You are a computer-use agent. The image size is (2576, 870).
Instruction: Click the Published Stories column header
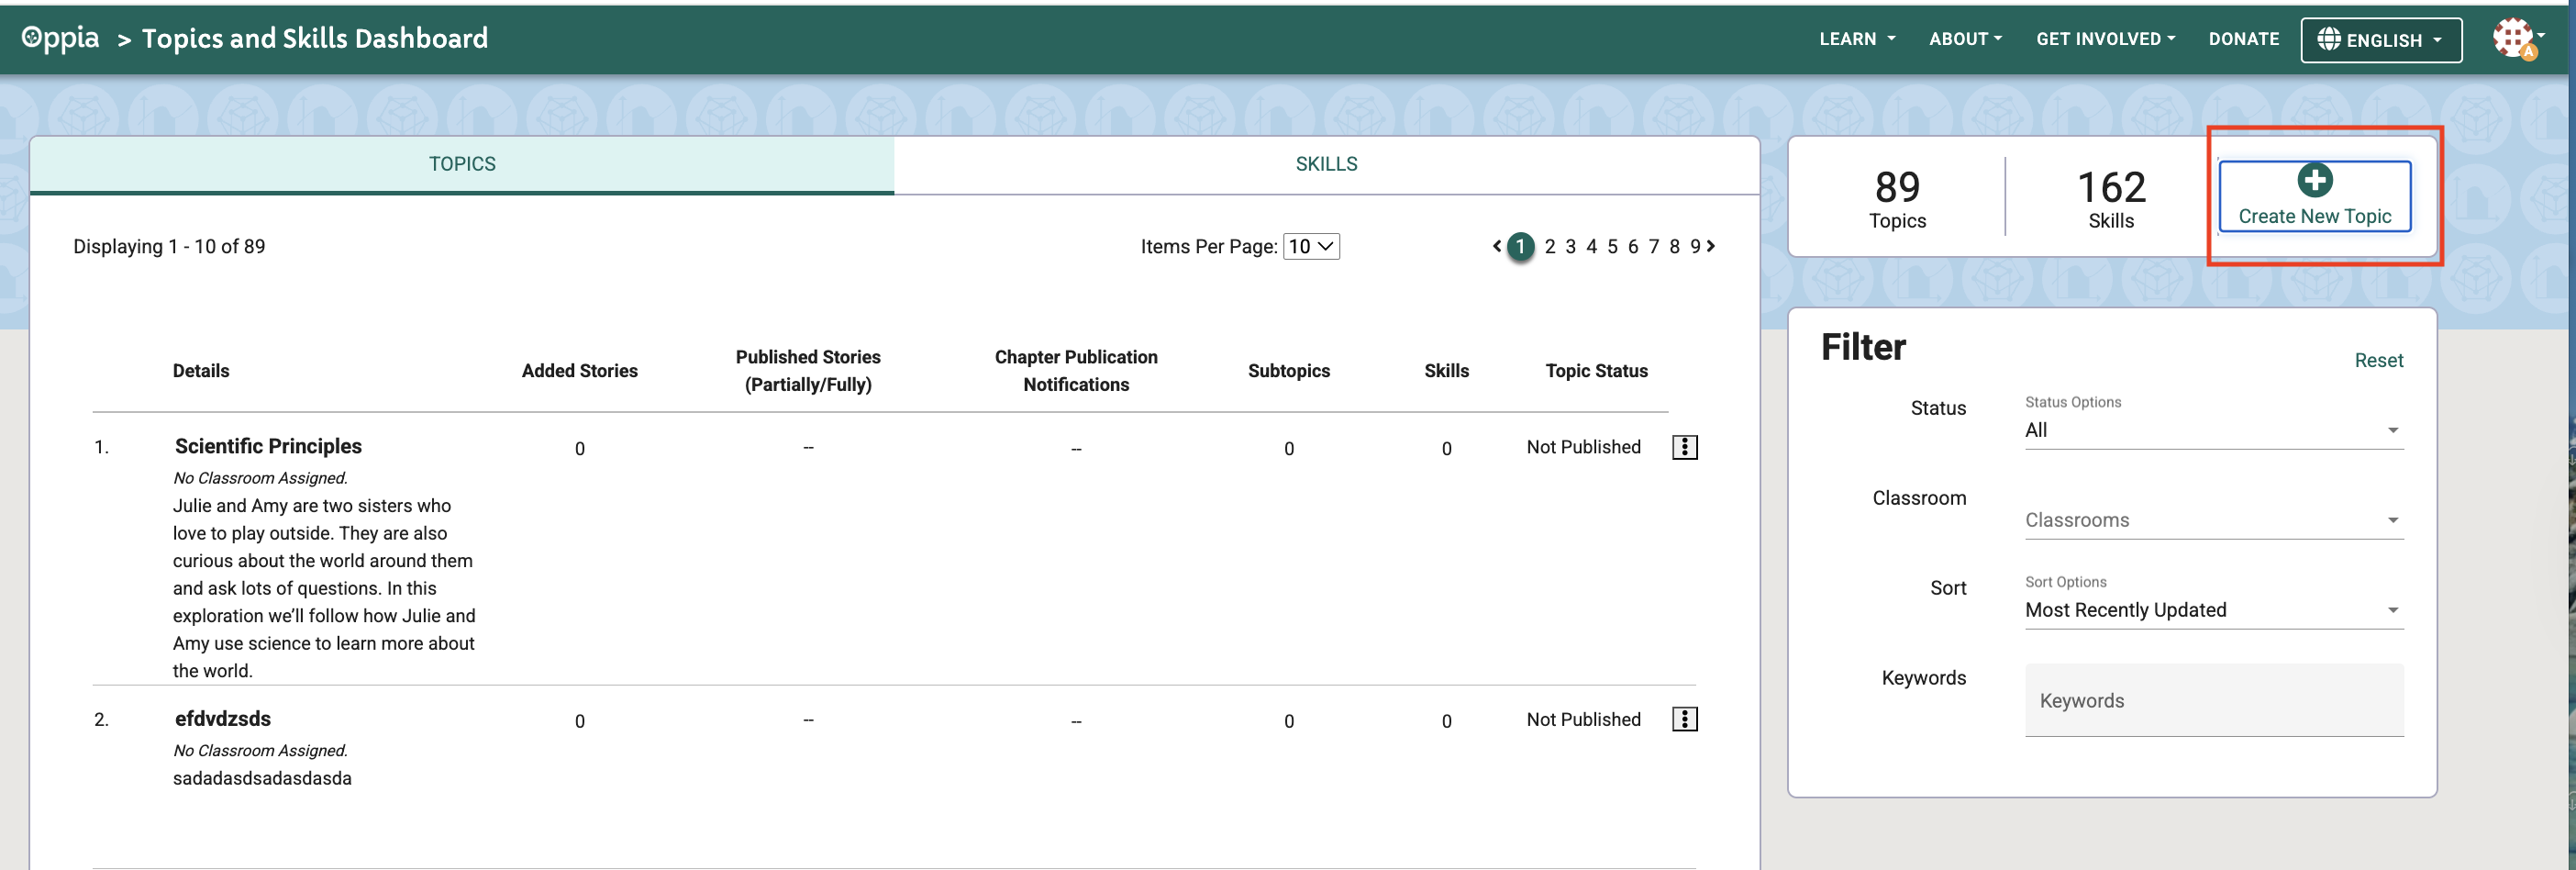pyautogui.click(x=808, y=371)
